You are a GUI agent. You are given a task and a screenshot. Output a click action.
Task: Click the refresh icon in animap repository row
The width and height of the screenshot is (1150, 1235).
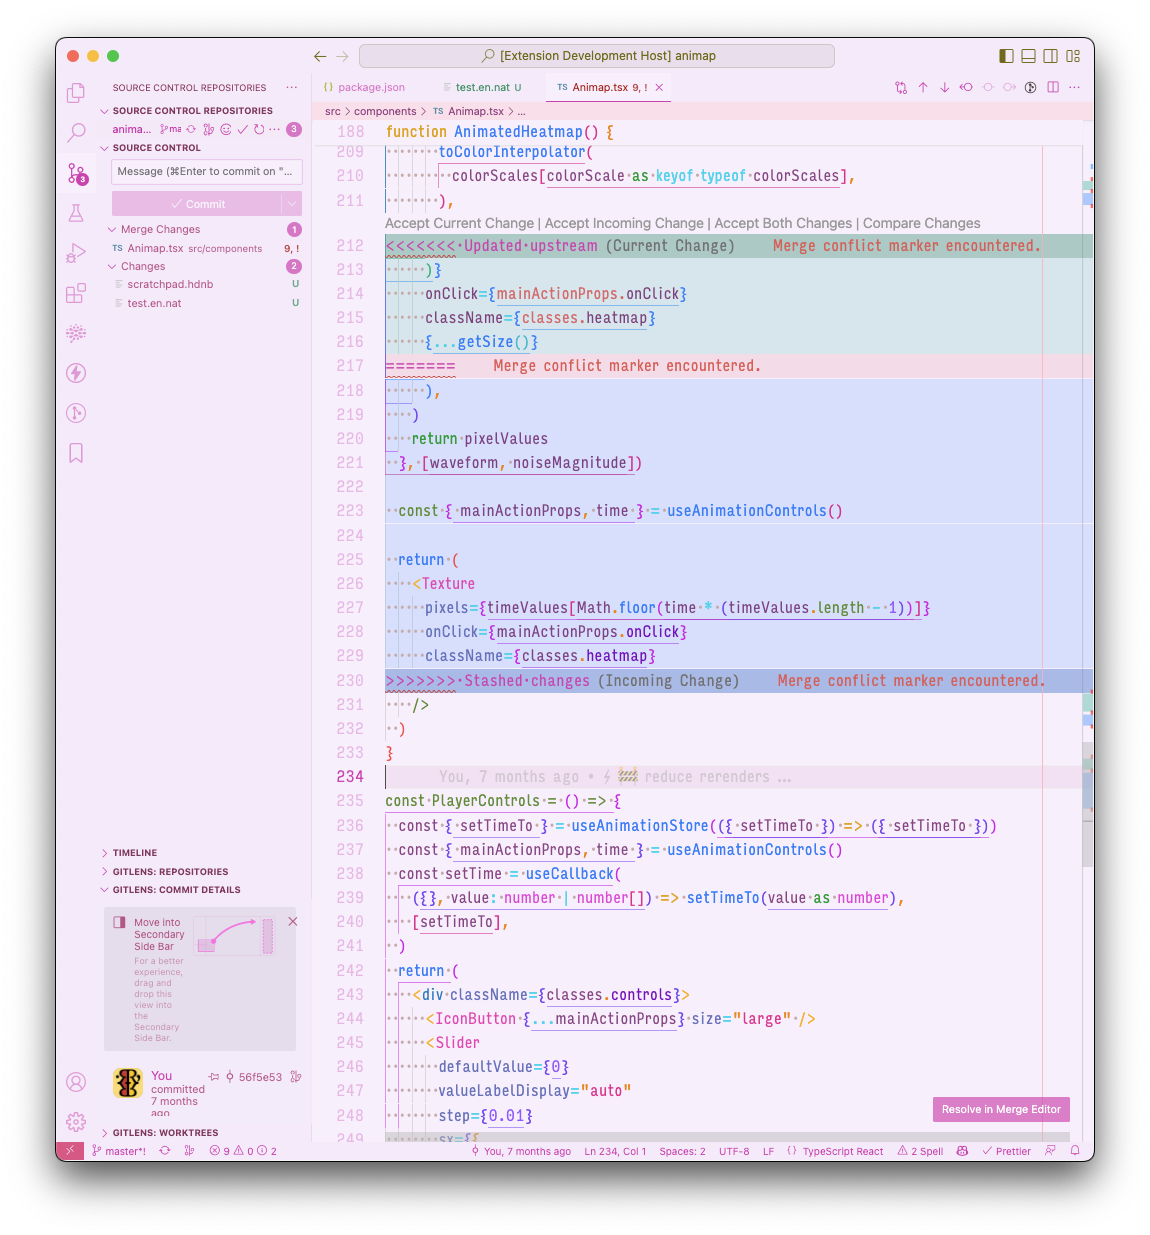(259, 129)
